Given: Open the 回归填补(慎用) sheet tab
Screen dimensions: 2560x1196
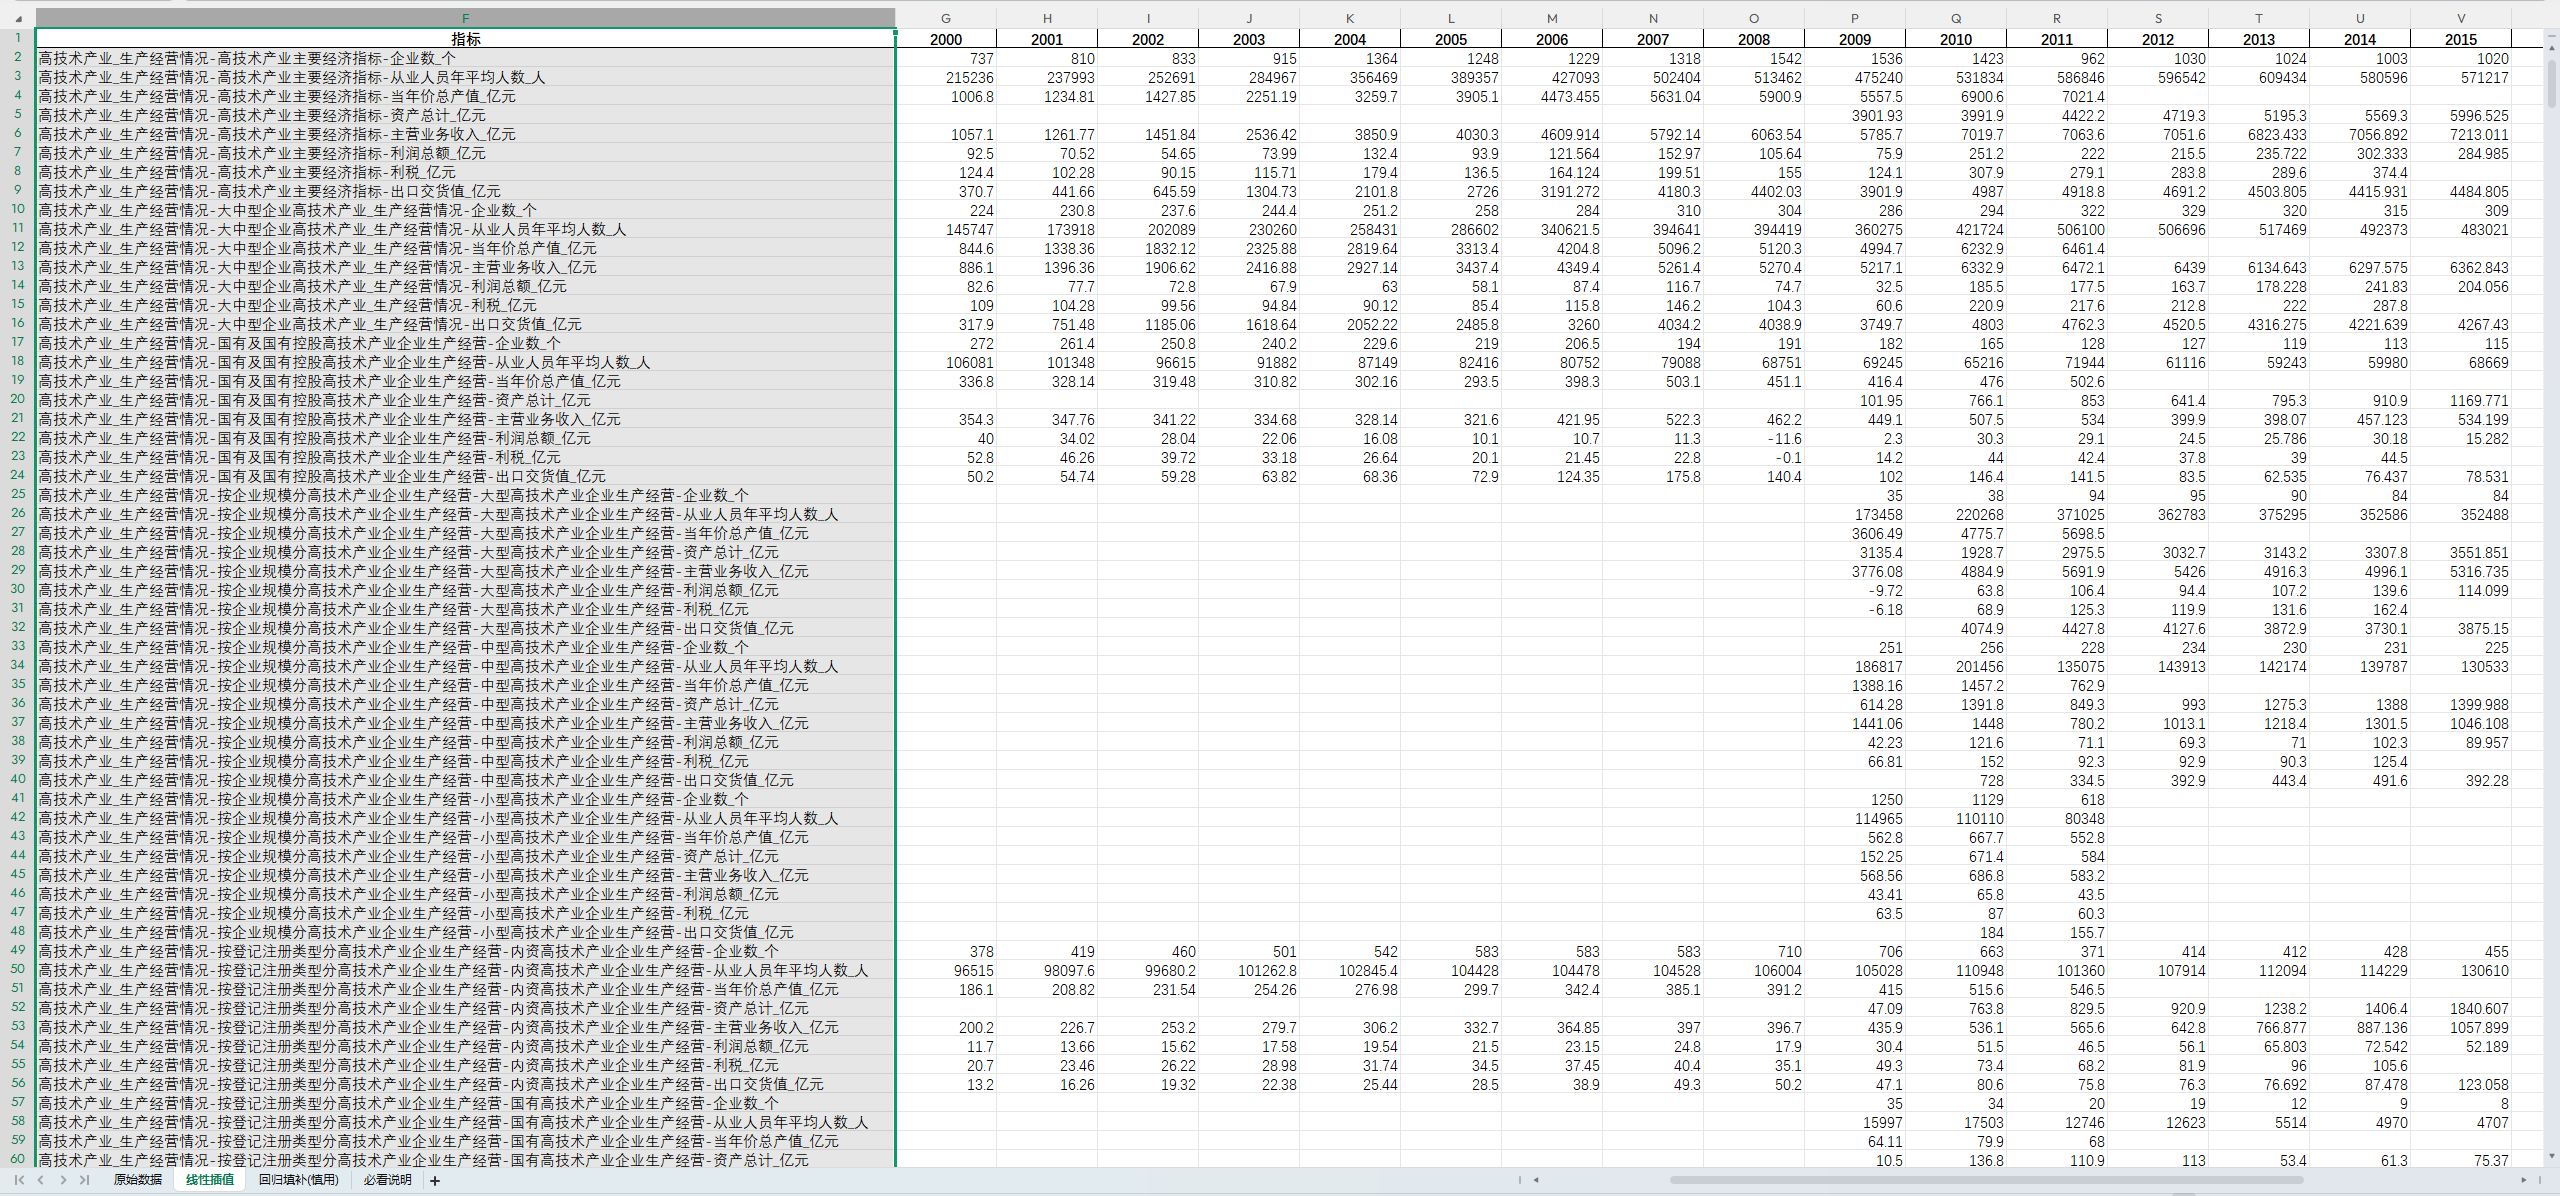Looking at the screenshot, I should (x=298, y=1180).
